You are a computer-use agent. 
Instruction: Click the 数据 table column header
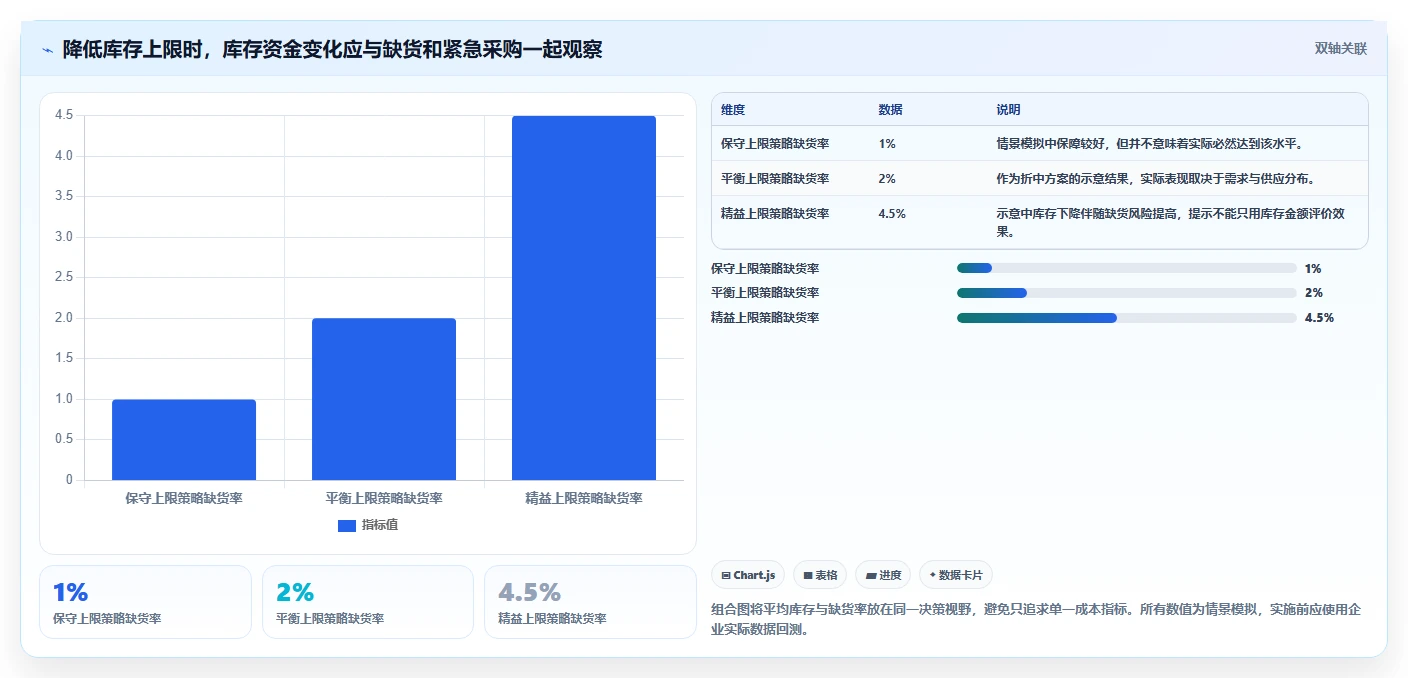[x=890, y=110]
